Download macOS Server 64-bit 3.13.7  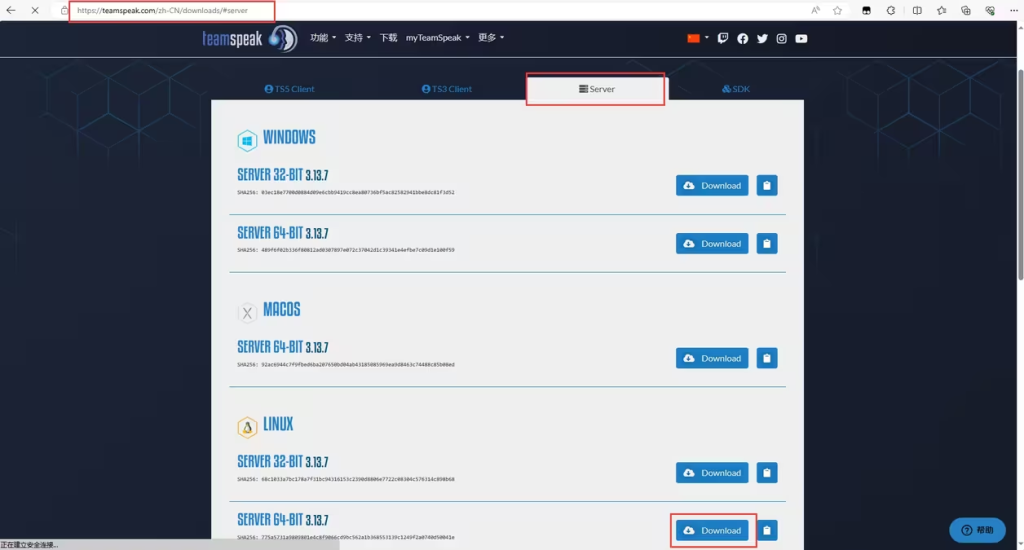[x=712, y=358]
